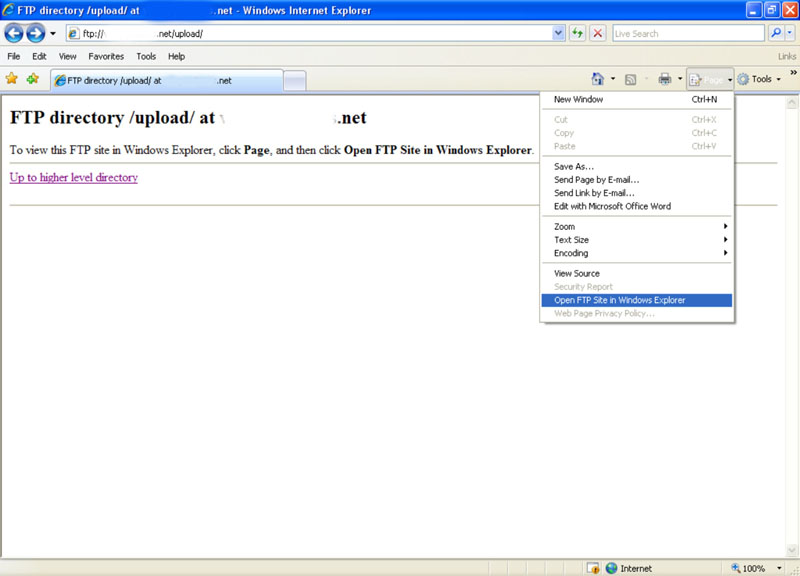Open the Tools menu in menu bar
Viewport: 800px width, 576px height.
(146, 56)
